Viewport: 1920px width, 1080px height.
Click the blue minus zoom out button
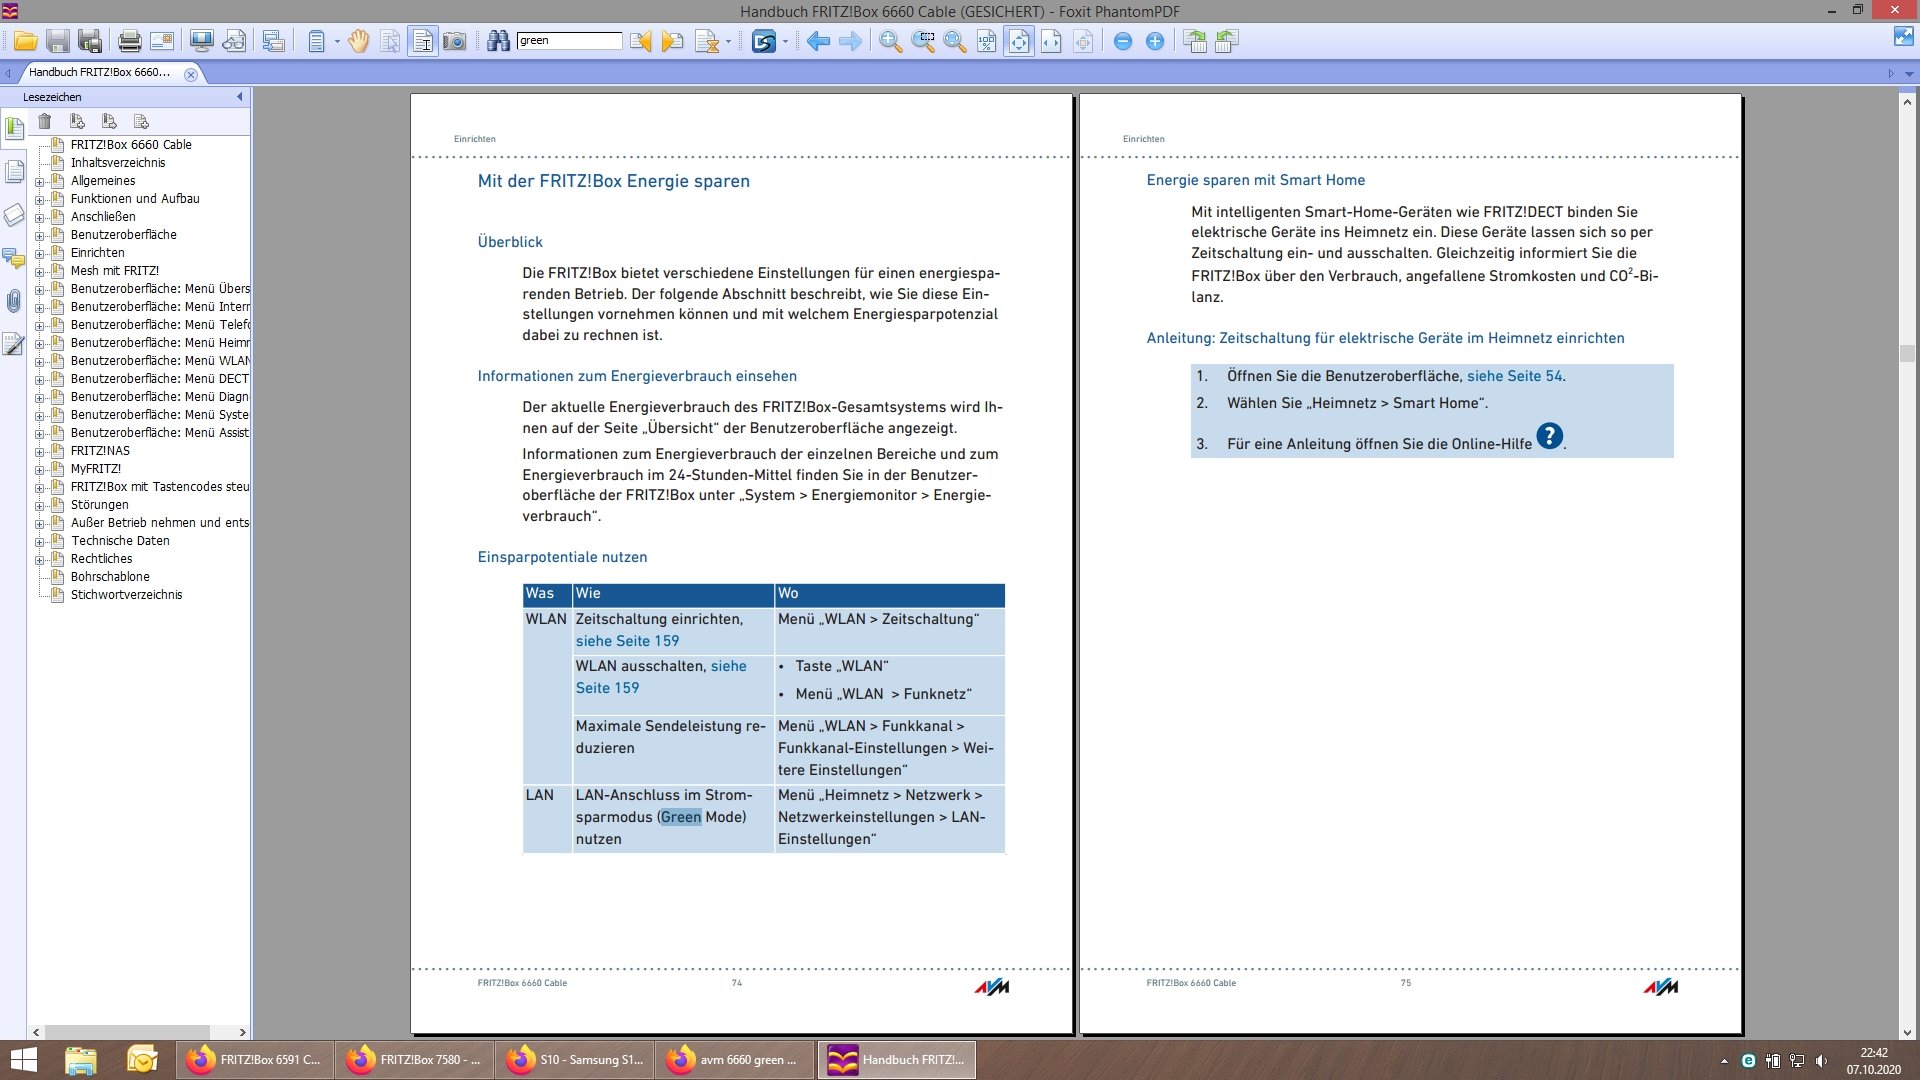coord(1123,41)
